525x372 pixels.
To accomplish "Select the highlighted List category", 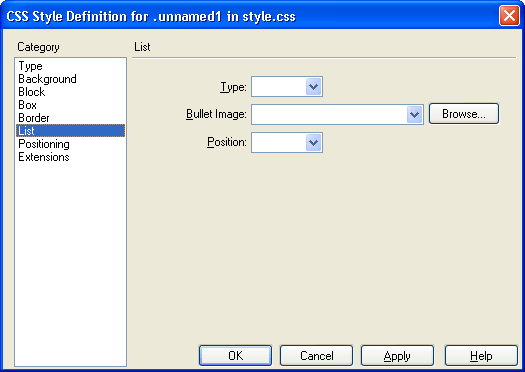I will pos(70,131).
